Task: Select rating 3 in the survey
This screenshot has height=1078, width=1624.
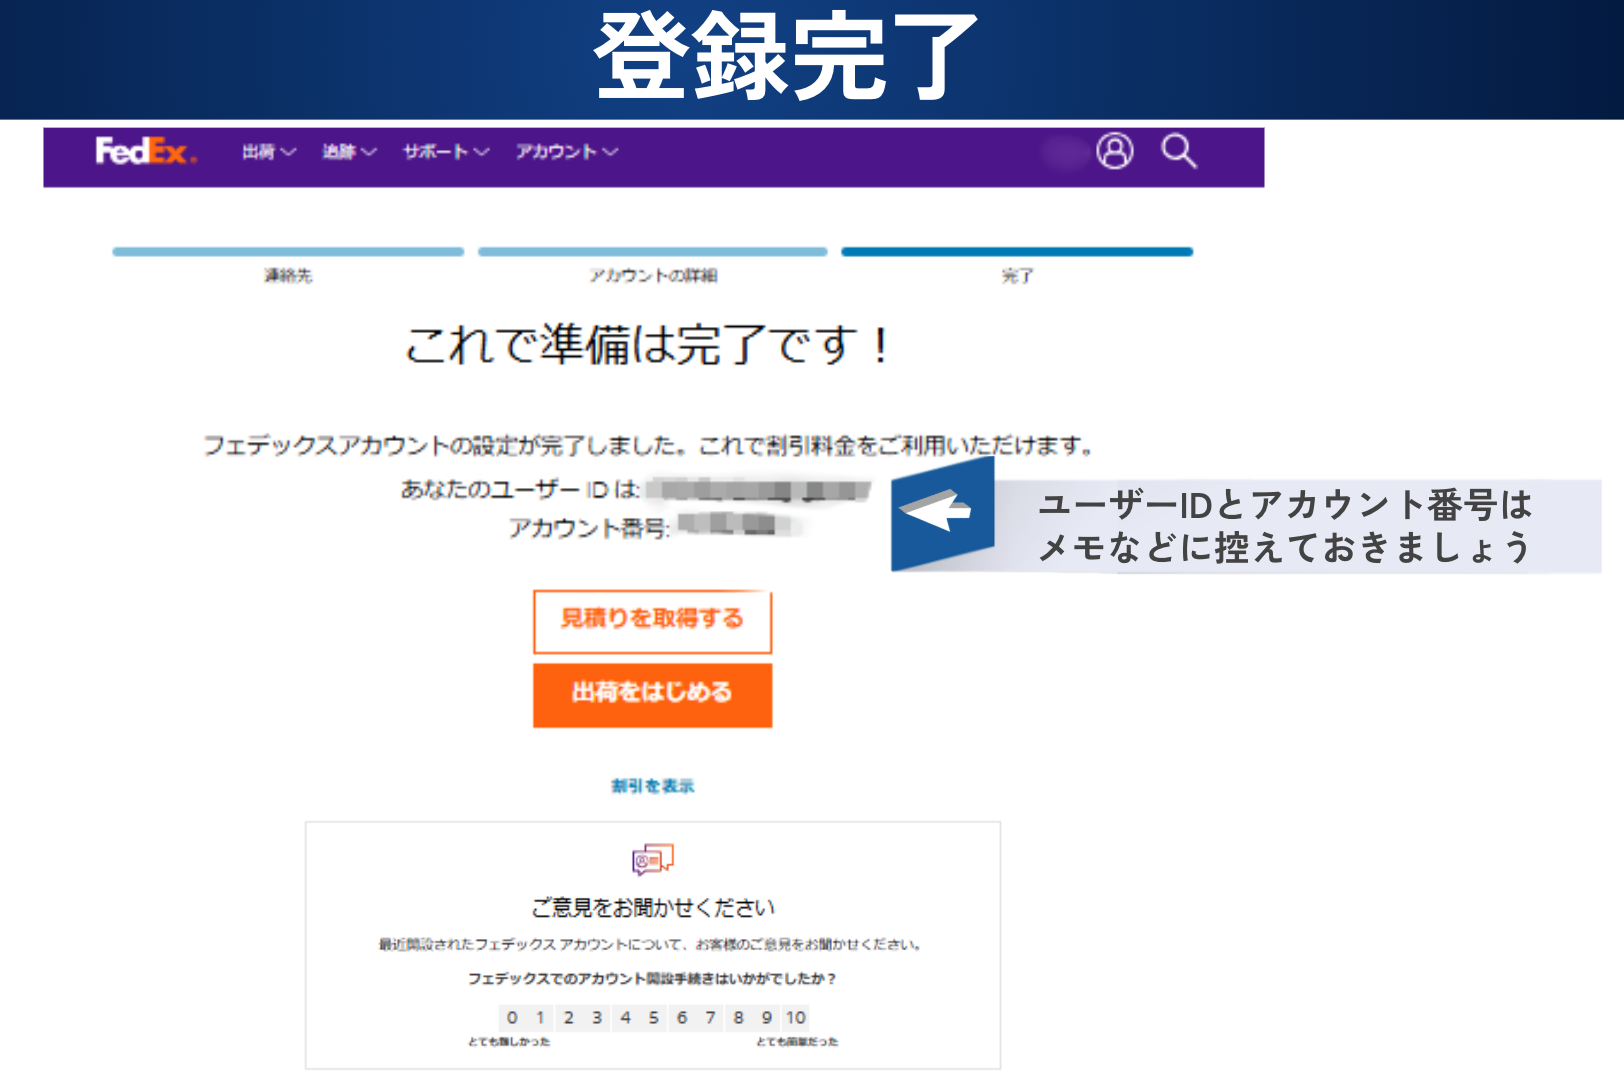Action: coord(596,1018)
